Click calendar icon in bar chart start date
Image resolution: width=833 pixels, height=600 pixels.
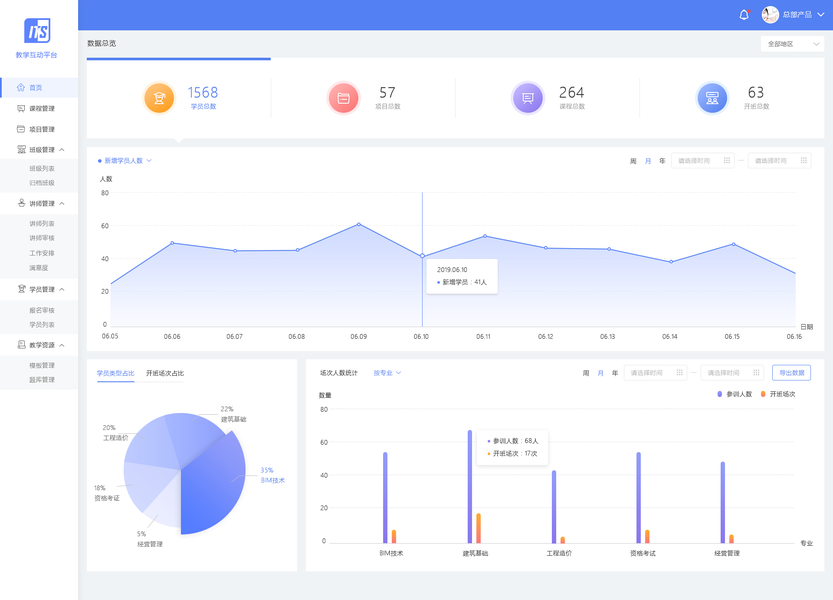click(x=679, y=373)
